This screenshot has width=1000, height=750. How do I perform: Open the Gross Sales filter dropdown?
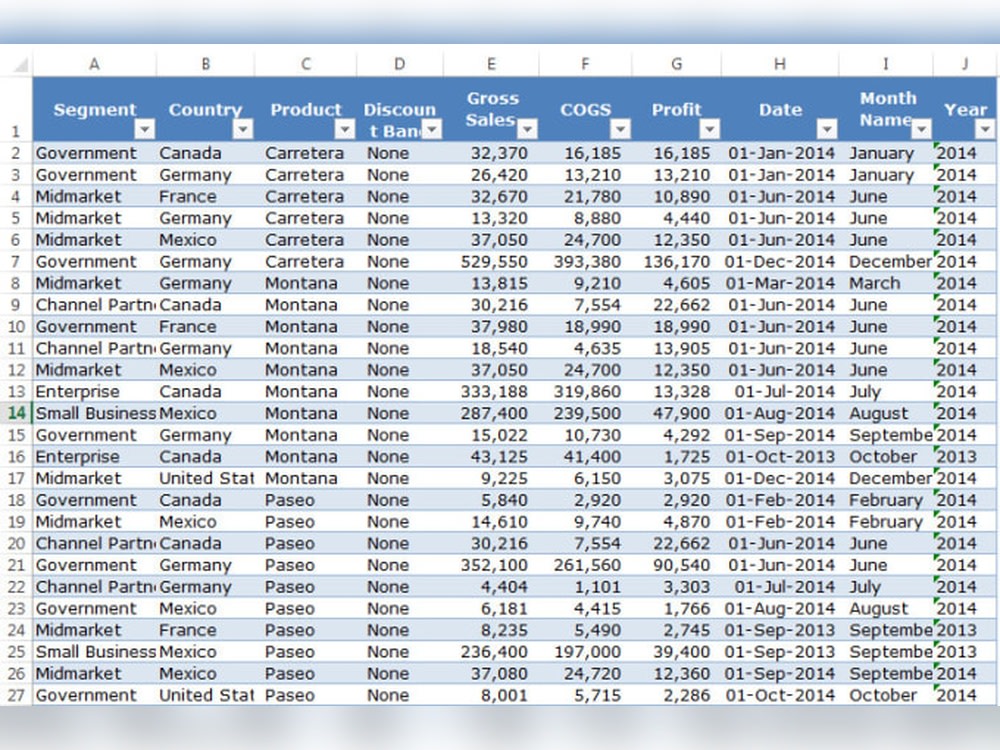coord(527,129)
